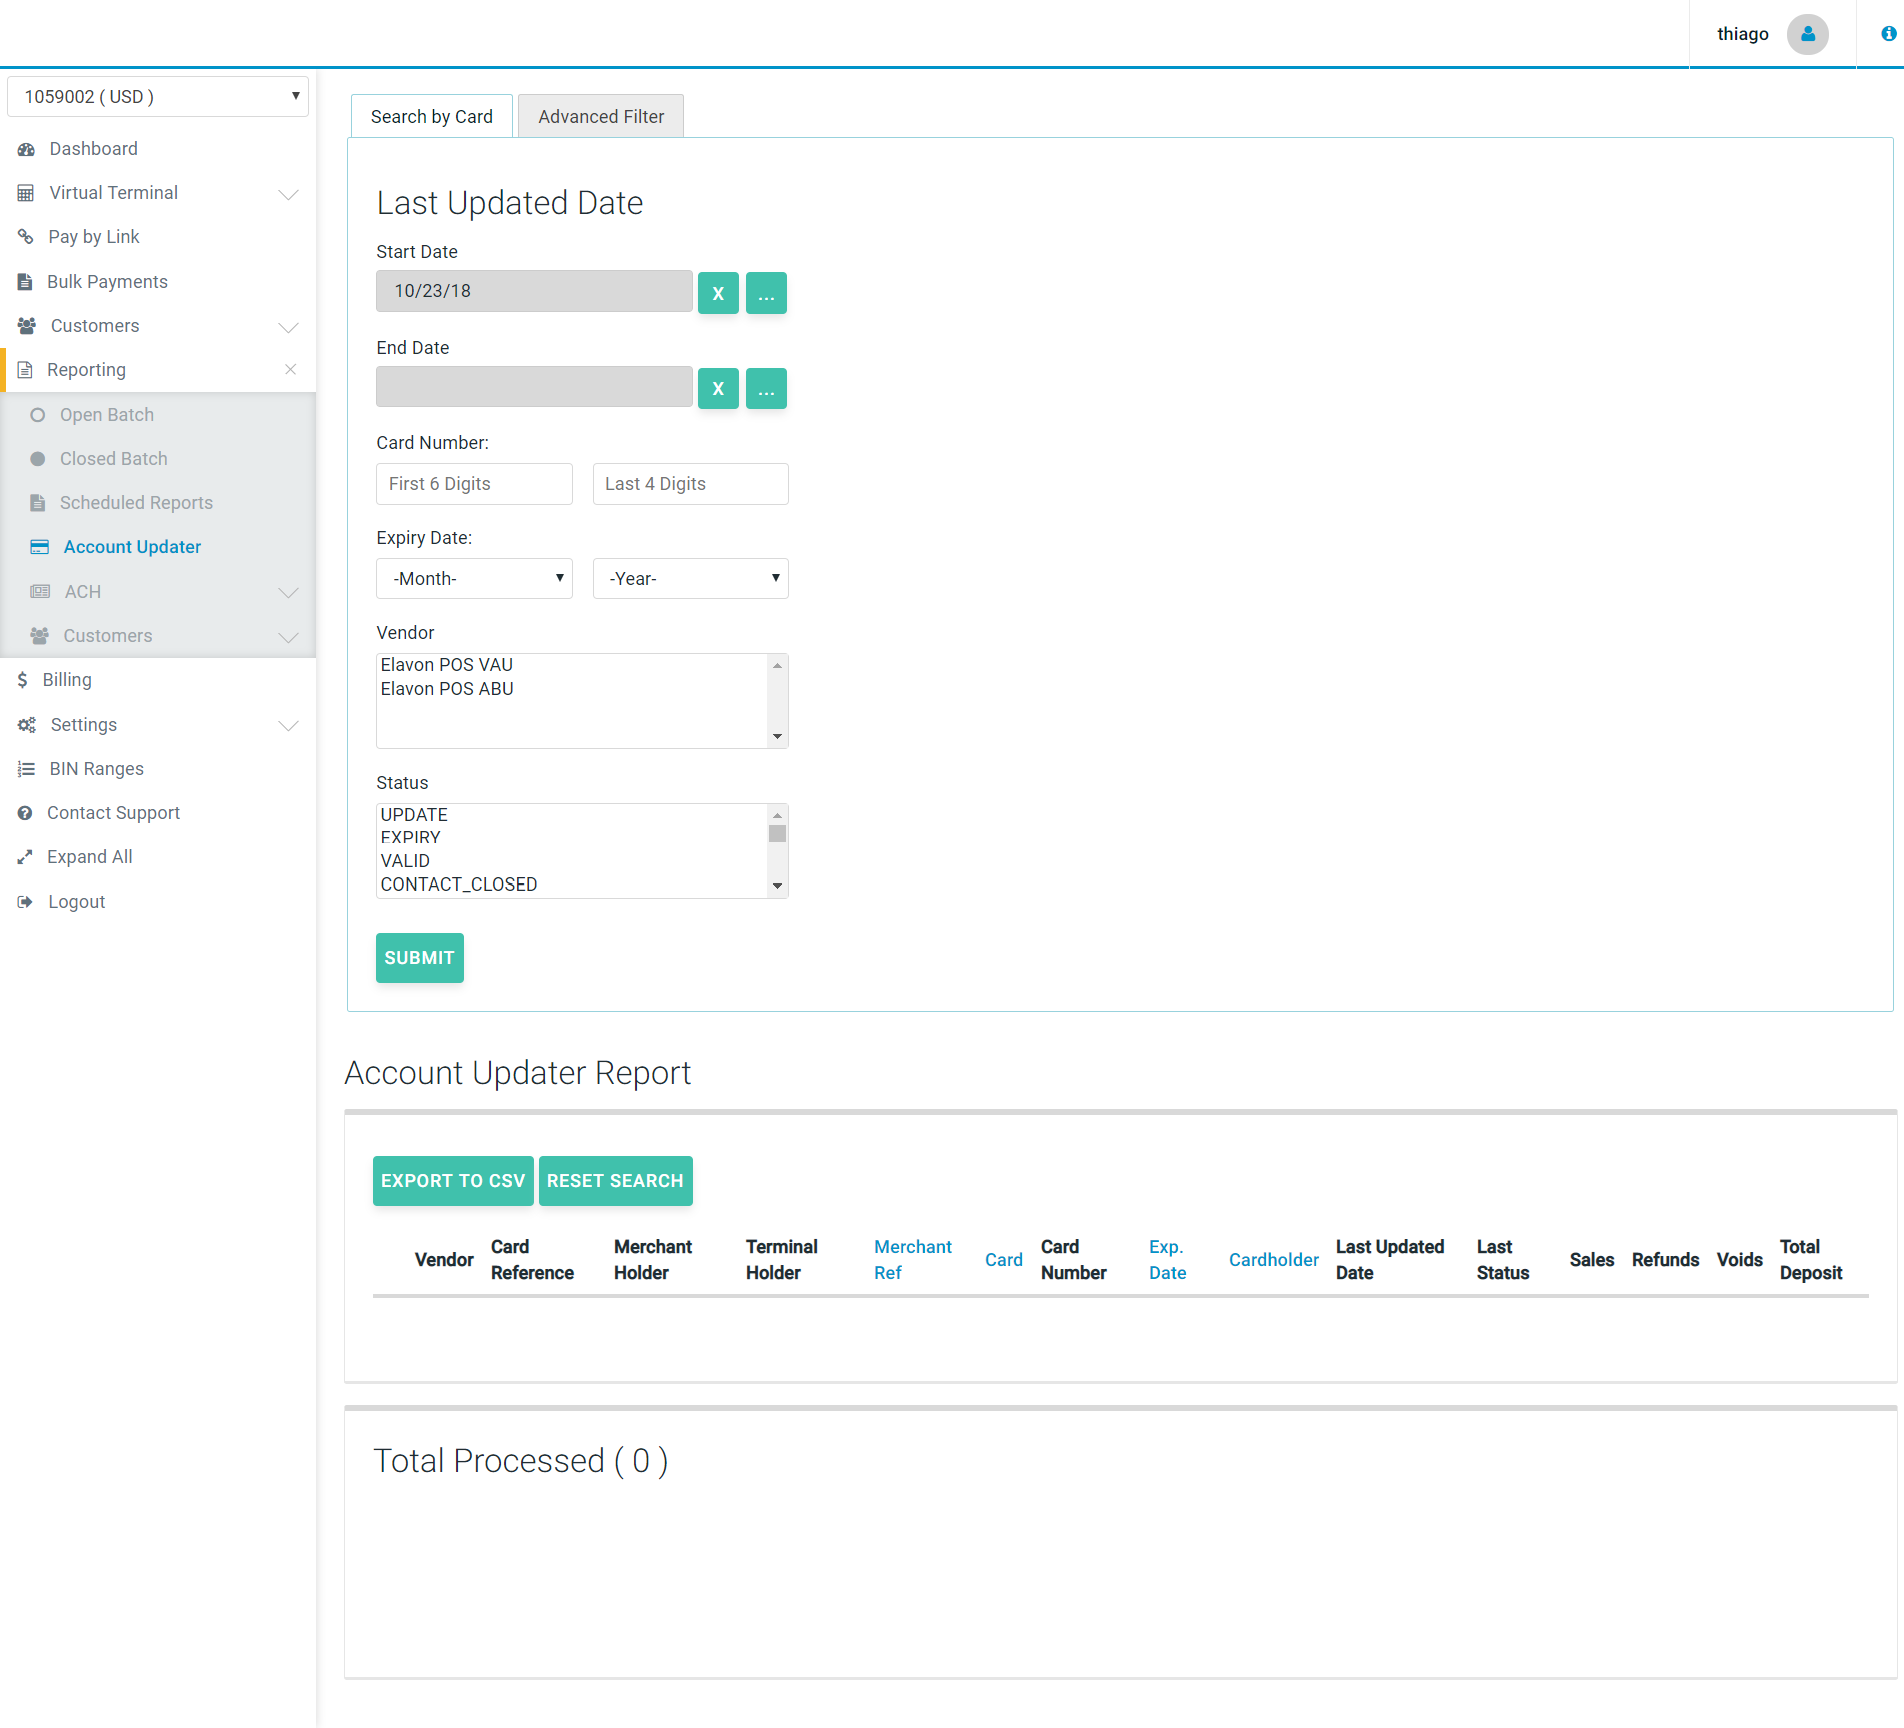Click the Billing dollar sign icon

point(23,680)
